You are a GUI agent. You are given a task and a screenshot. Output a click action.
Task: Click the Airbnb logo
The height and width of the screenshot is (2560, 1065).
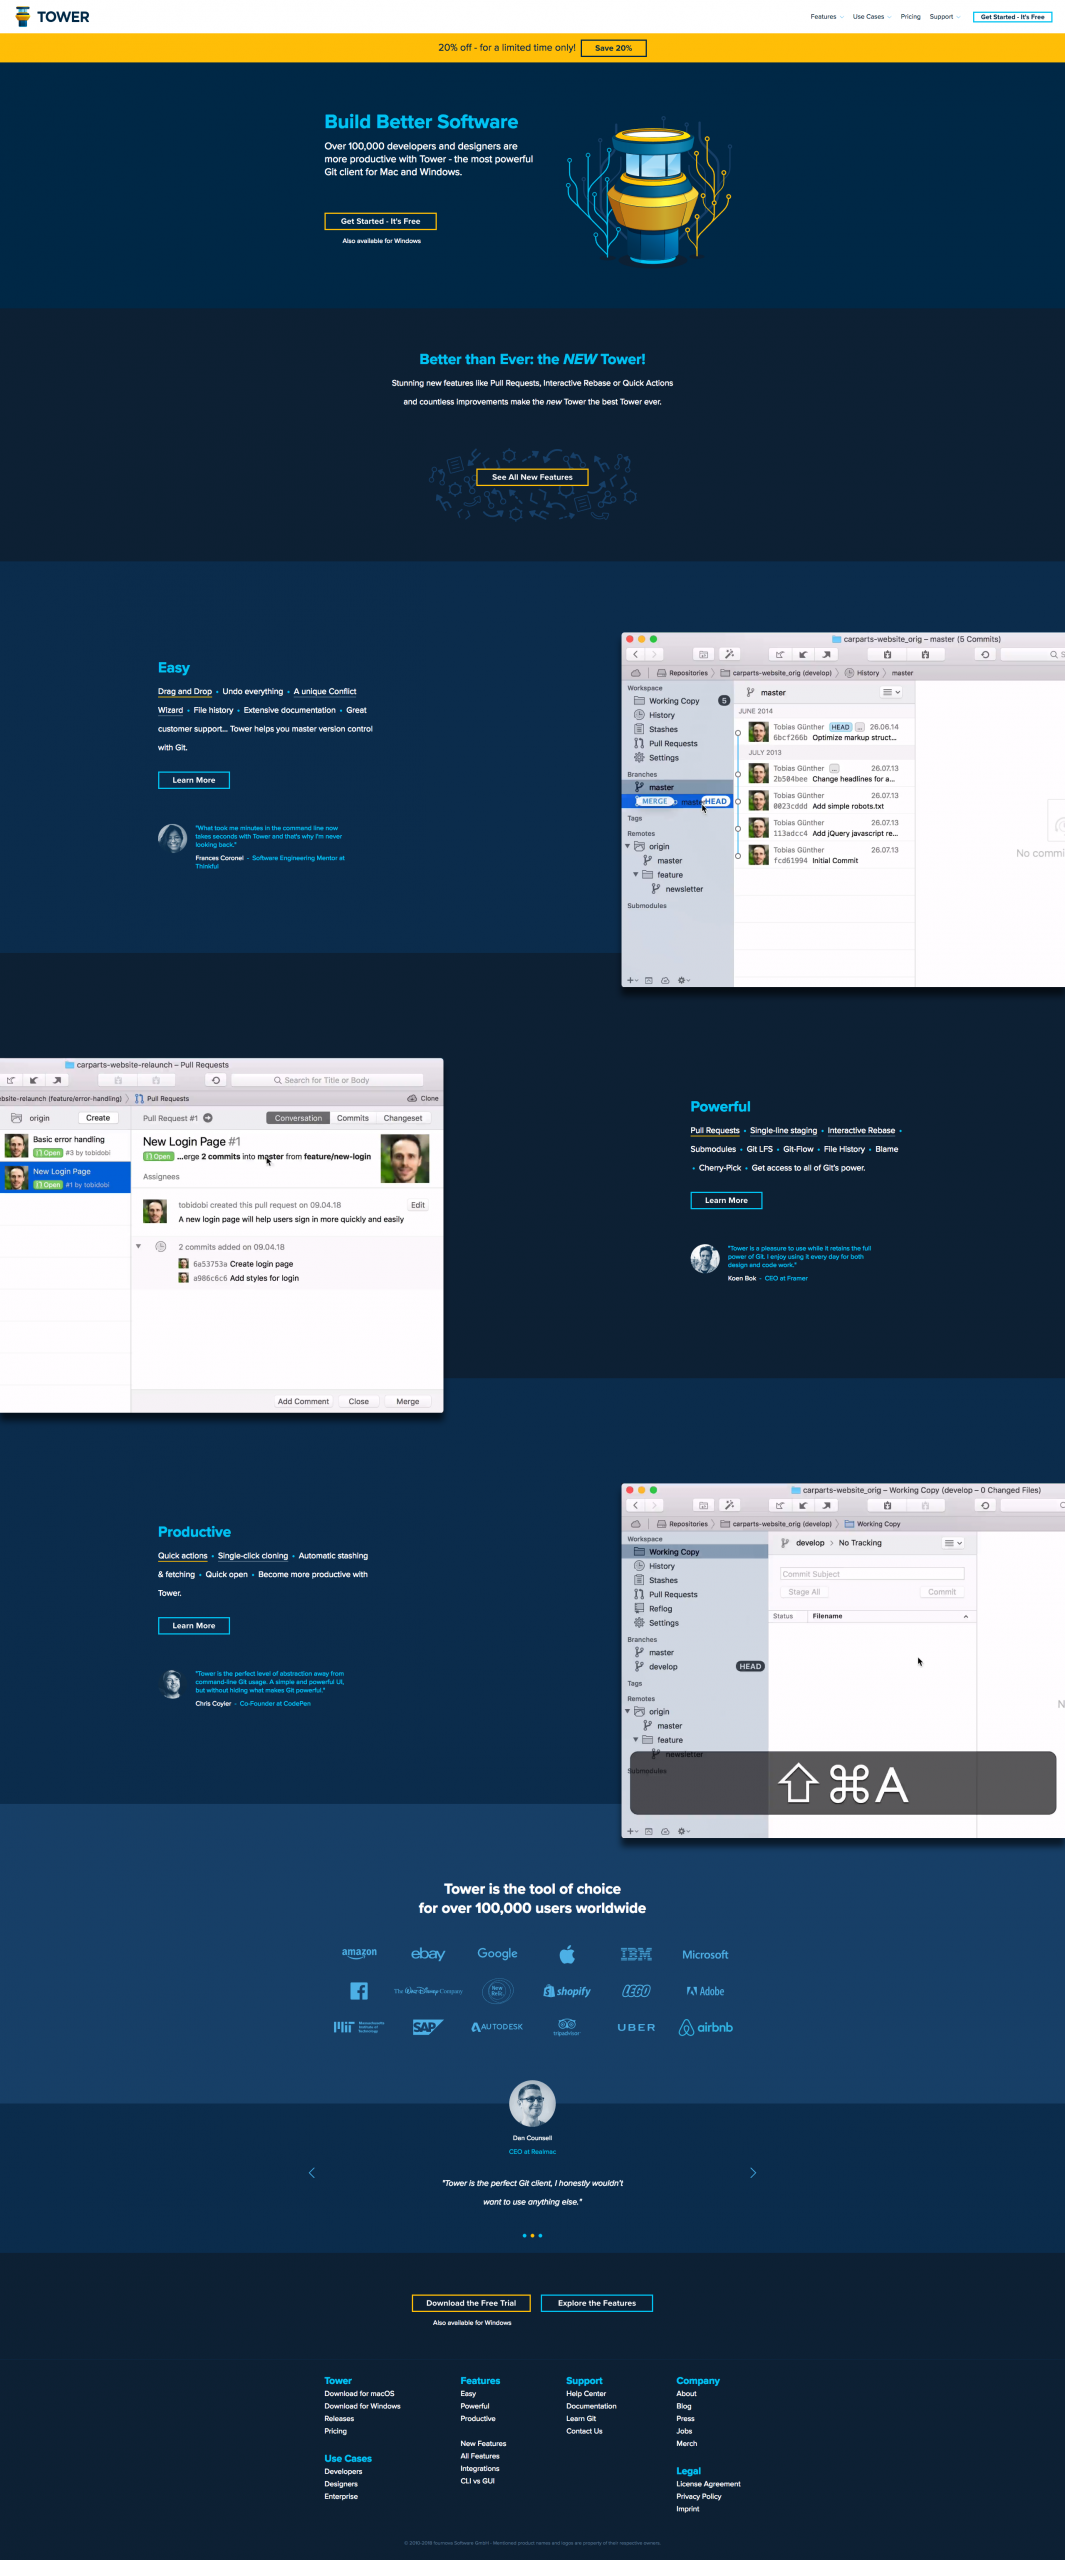[x=706, y=2027]
